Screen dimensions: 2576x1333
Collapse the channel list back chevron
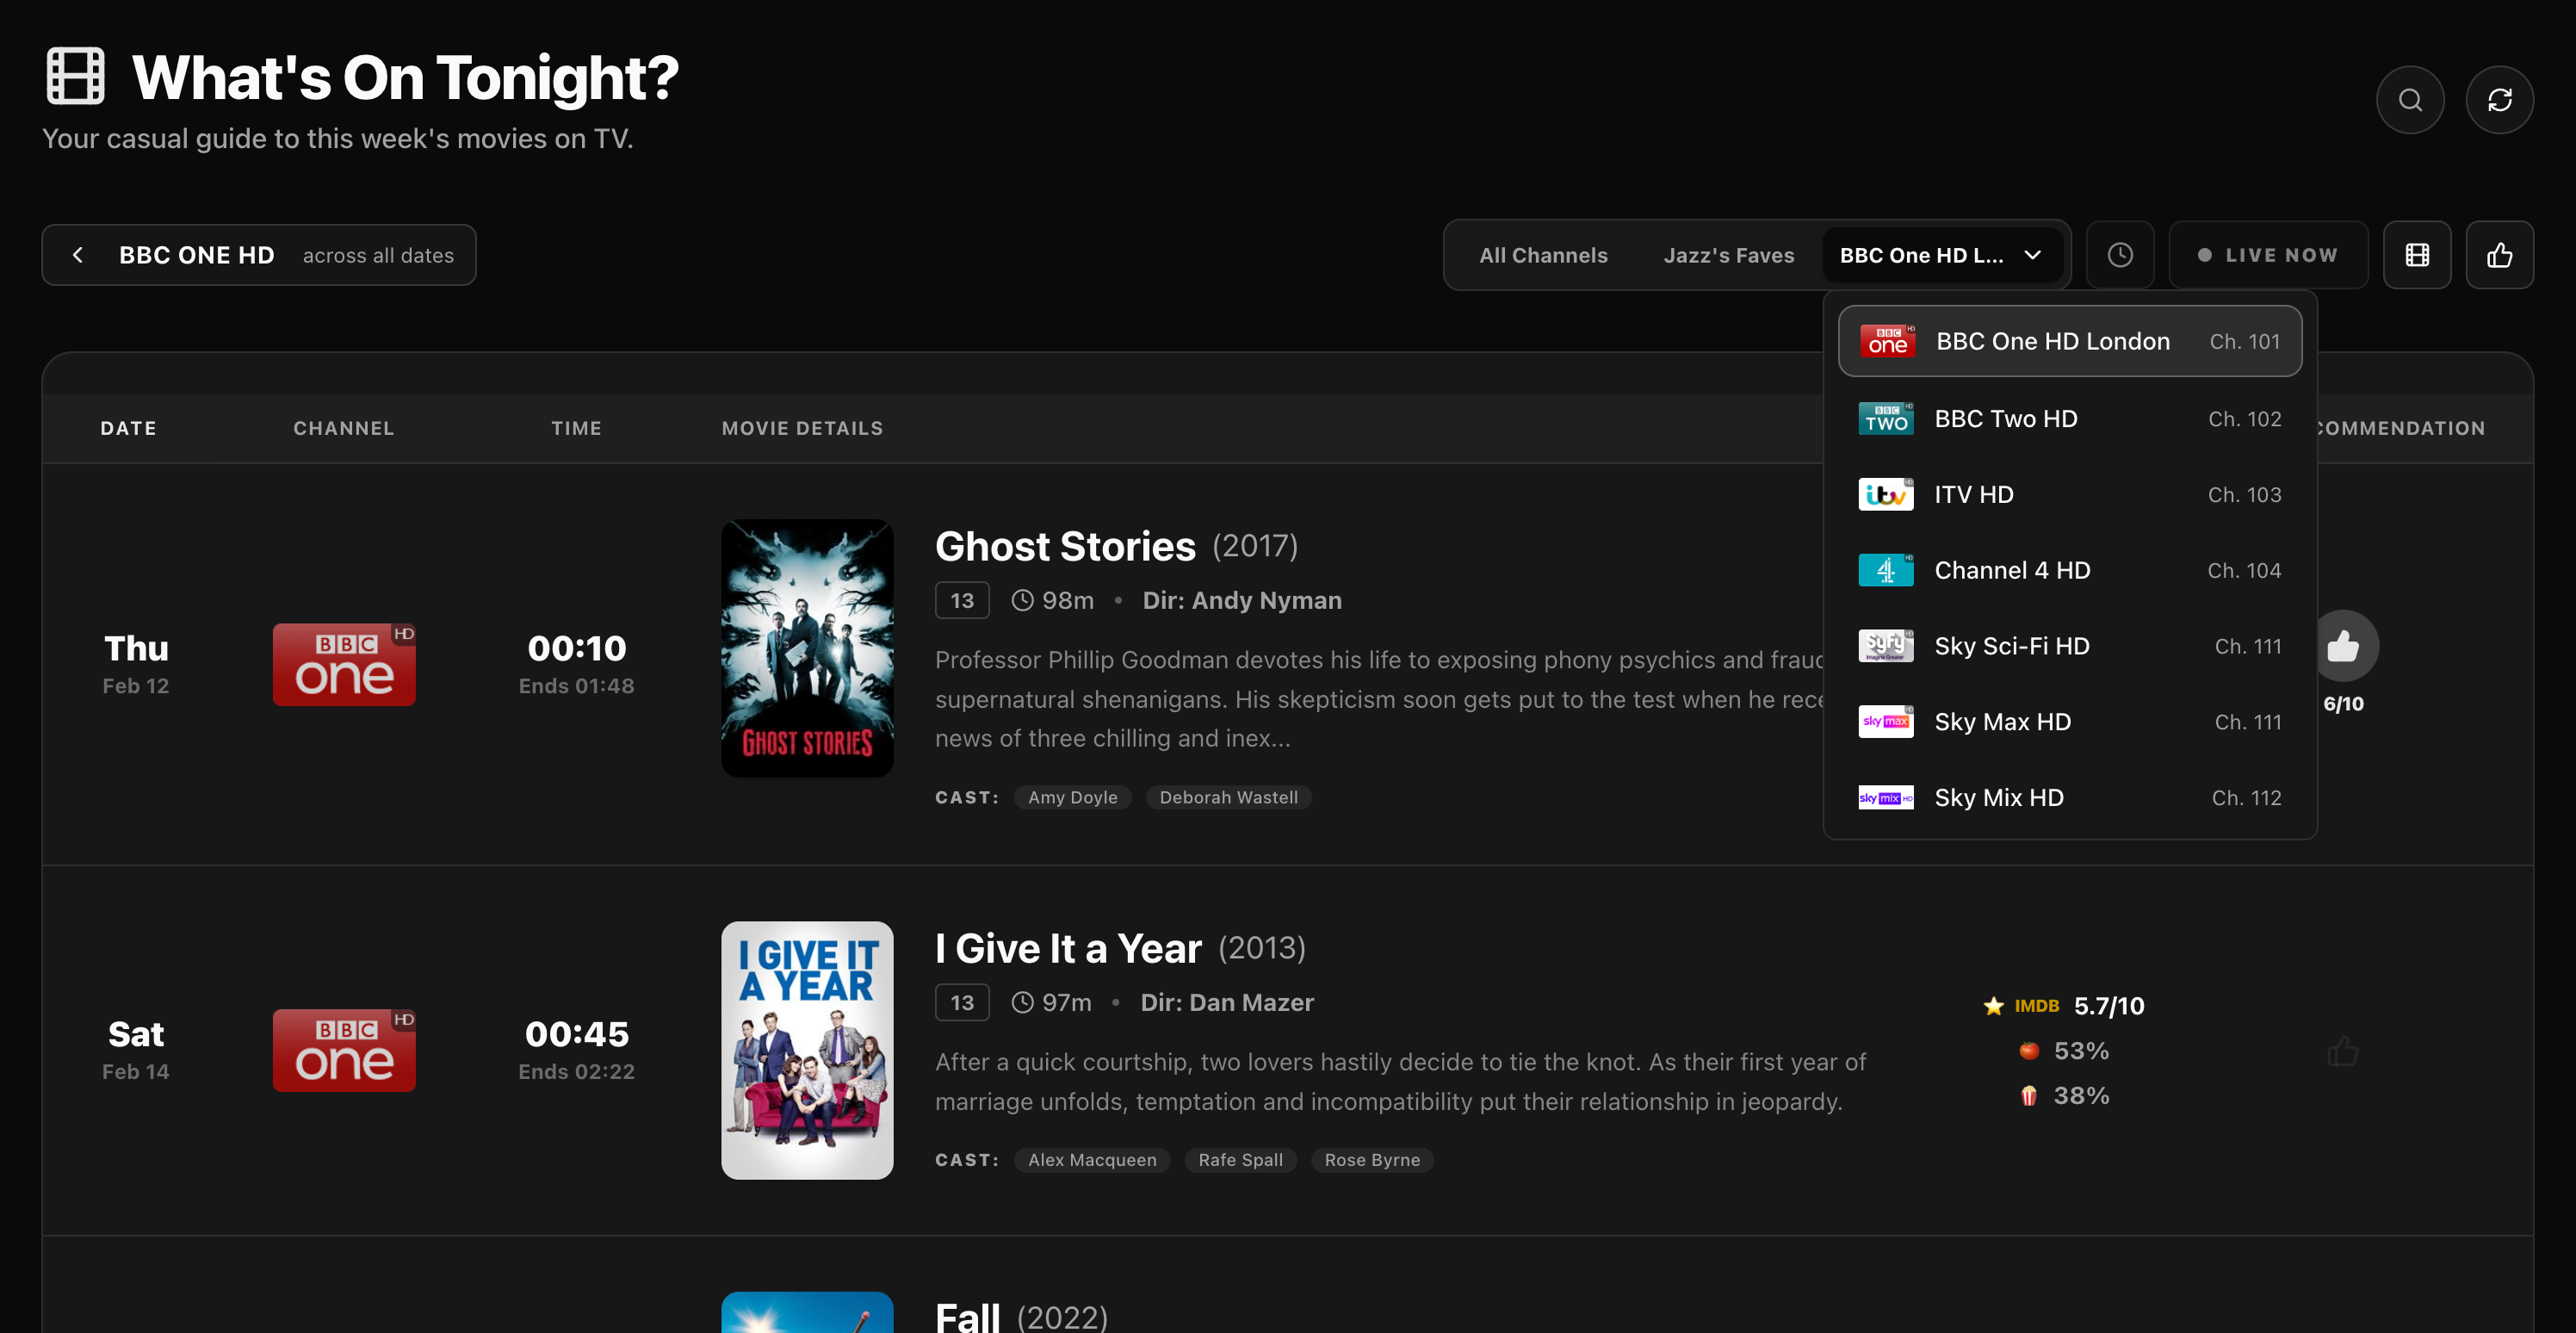pos(78,254)
